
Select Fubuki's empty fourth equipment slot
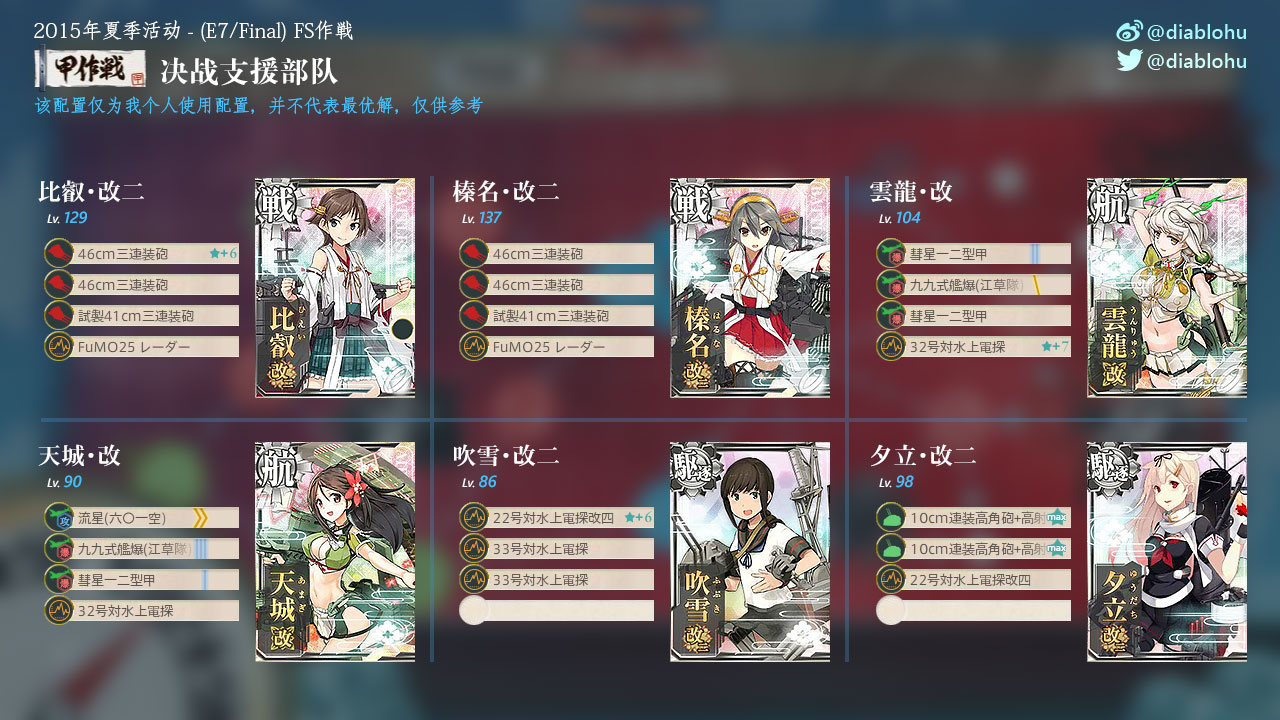[556, 610]
